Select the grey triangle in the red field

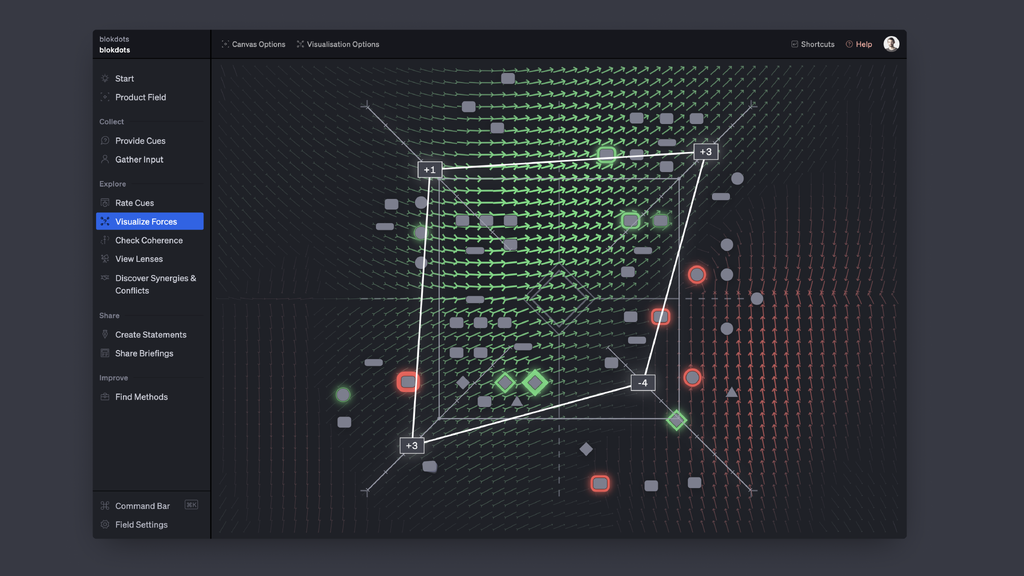coord(731,392)
